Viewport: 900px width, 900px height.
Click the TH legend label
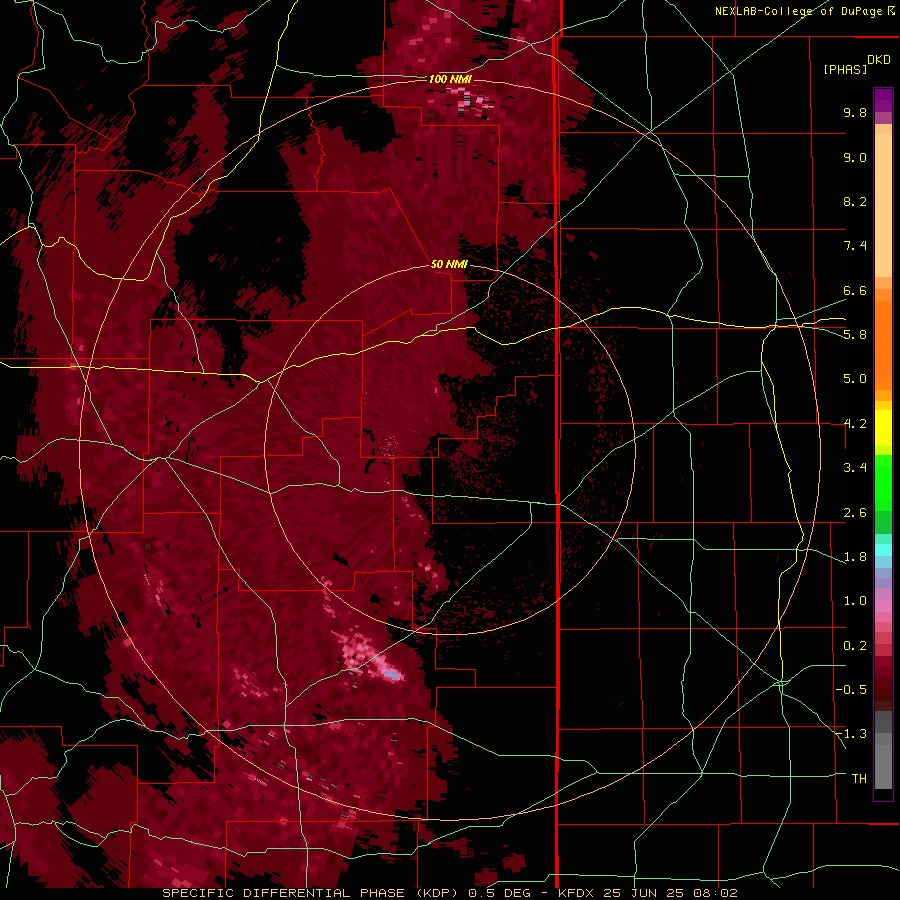point(859,778)
